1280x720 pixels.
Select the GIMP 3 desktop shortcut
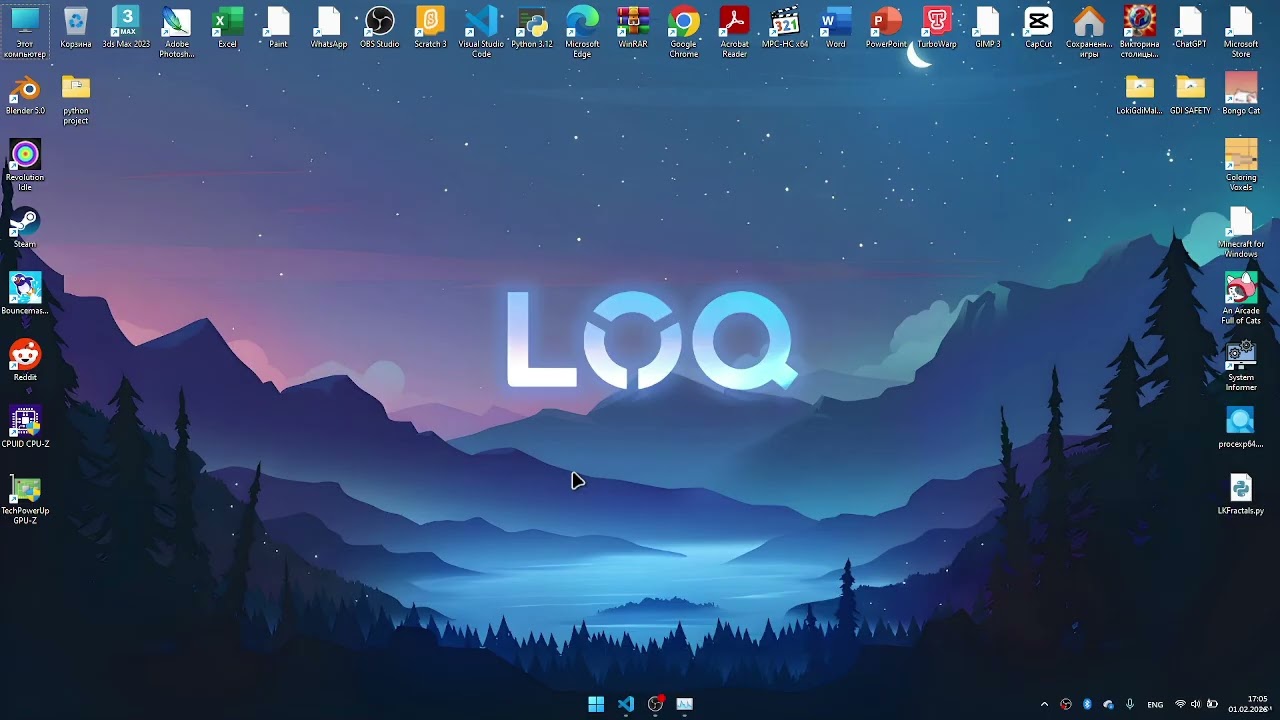click(x=988, y=28)
